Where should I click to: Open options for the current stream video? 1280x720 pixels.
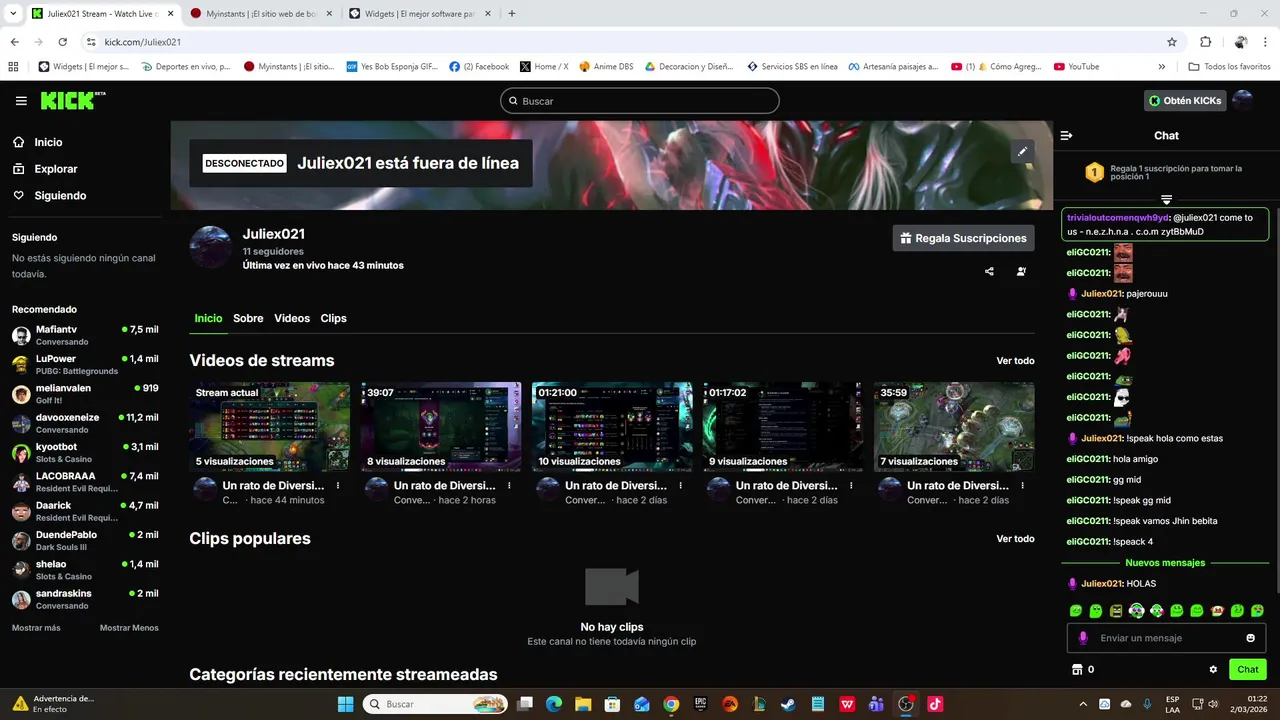[x=338, y=485]
